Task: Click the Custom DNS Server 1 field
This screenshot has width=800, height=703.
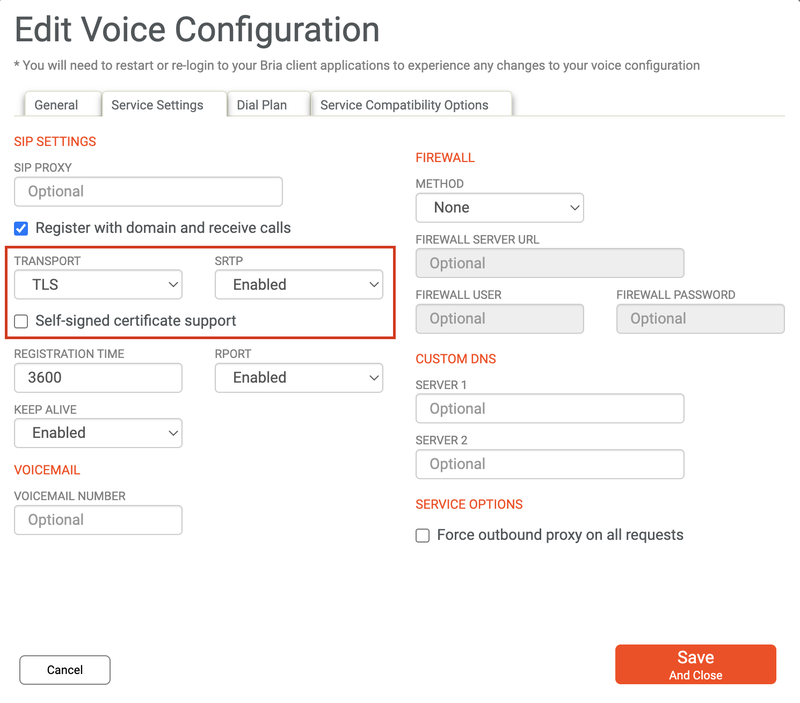Action: point(549,409)
